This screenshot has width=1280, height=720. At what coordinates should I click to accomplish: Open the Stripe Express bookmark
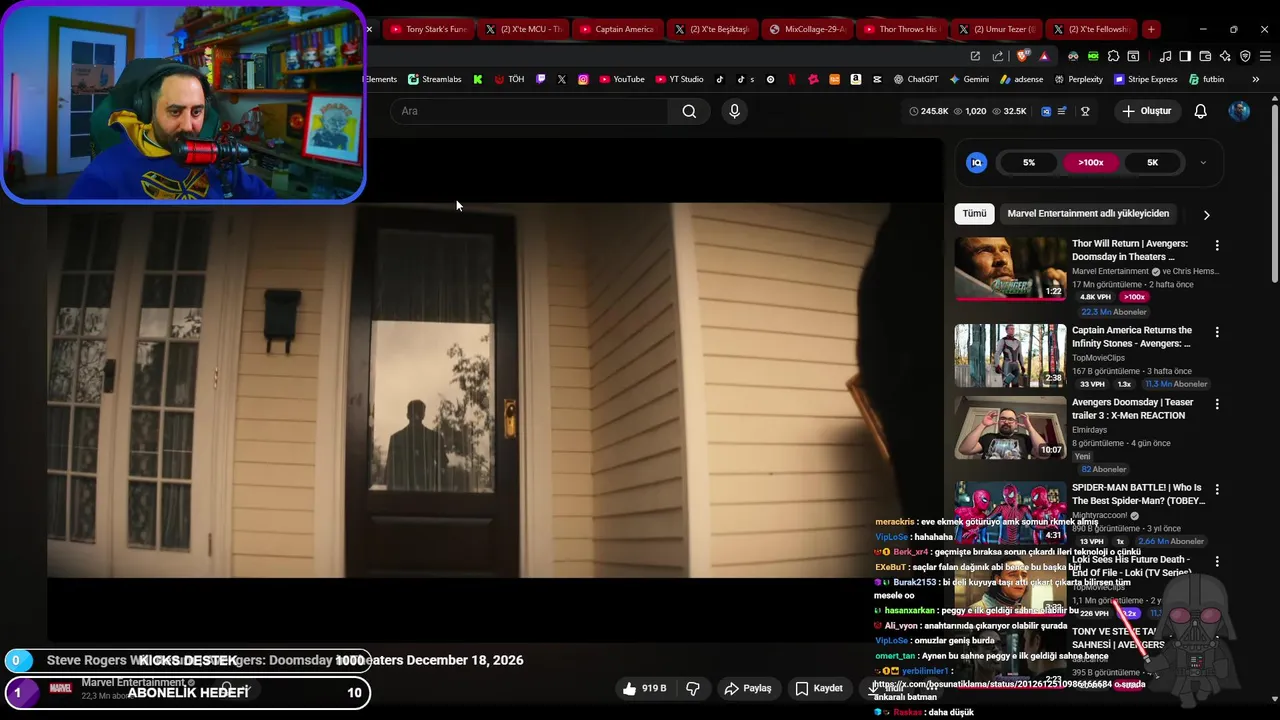tap(1145, 79)
